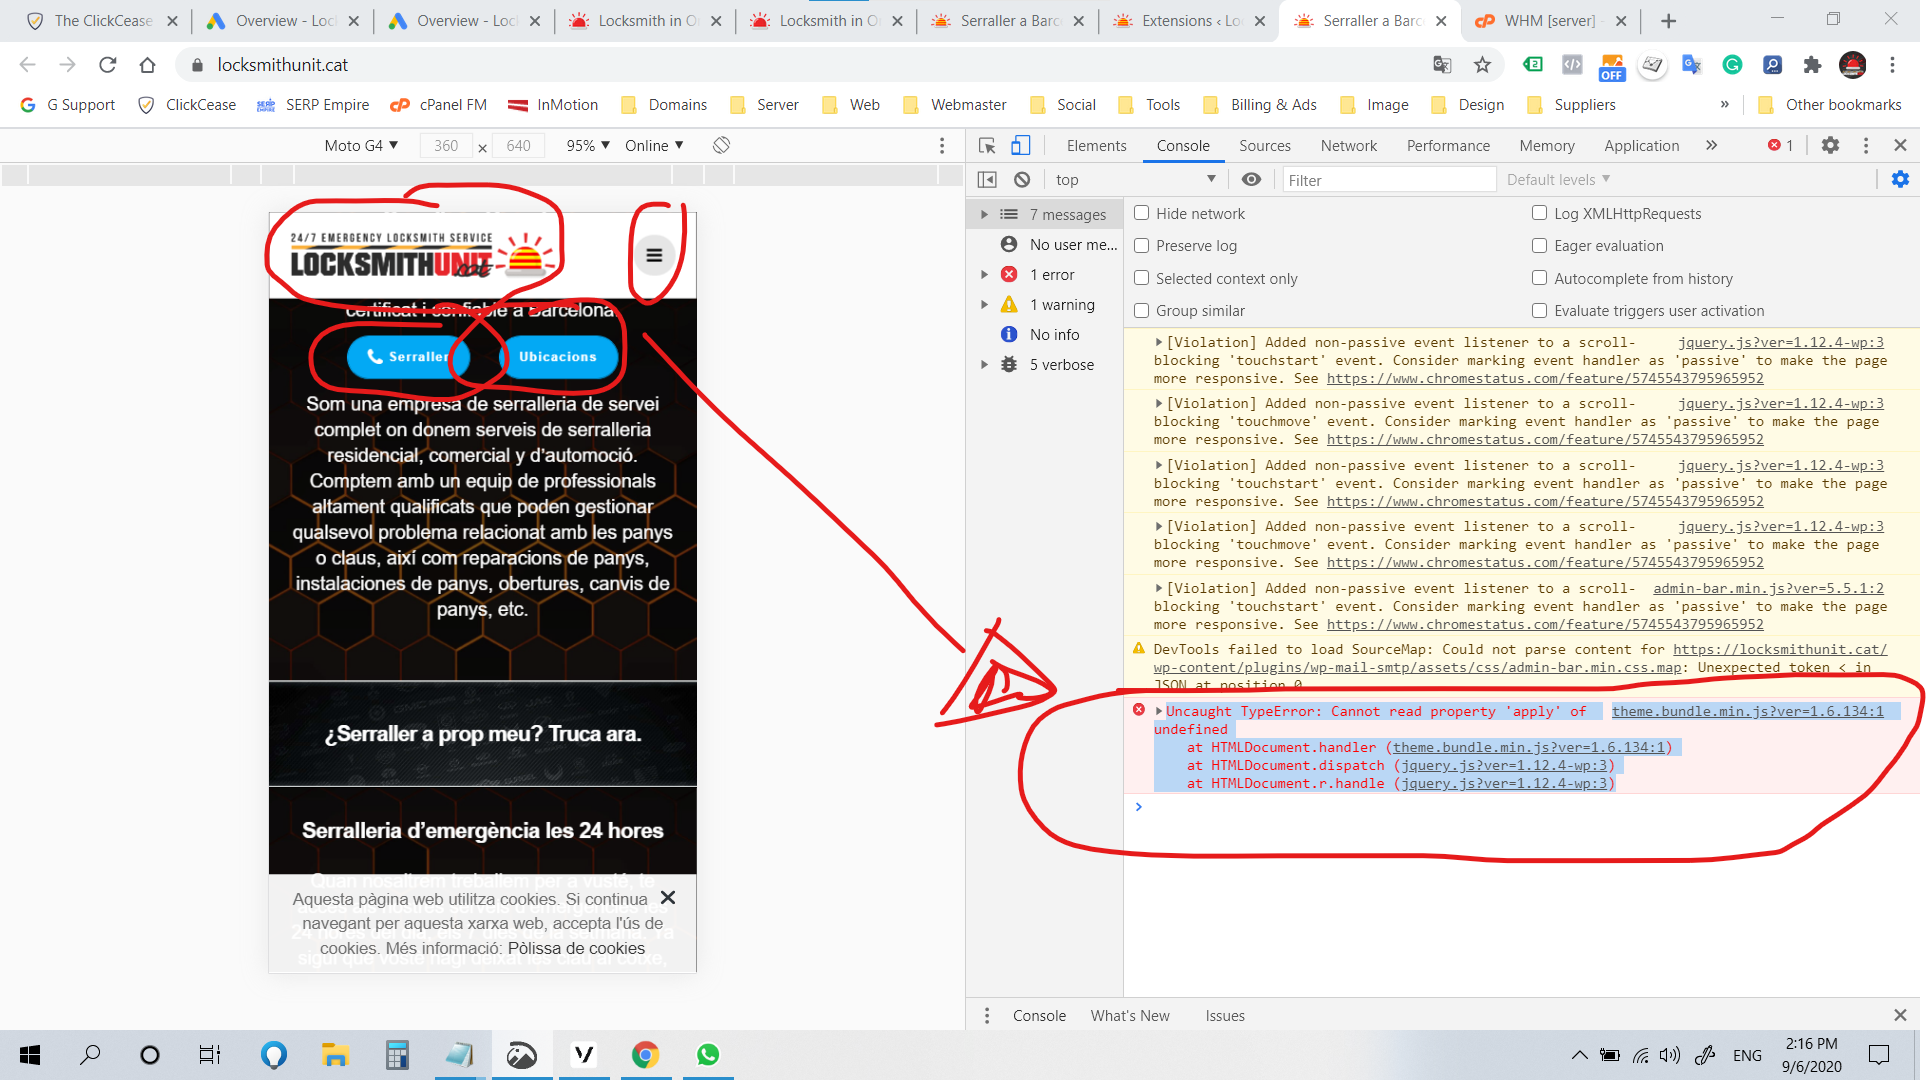Expand the 7 messages group
This screenshot has width=1927, height=1080.
(x=984, y=215)
